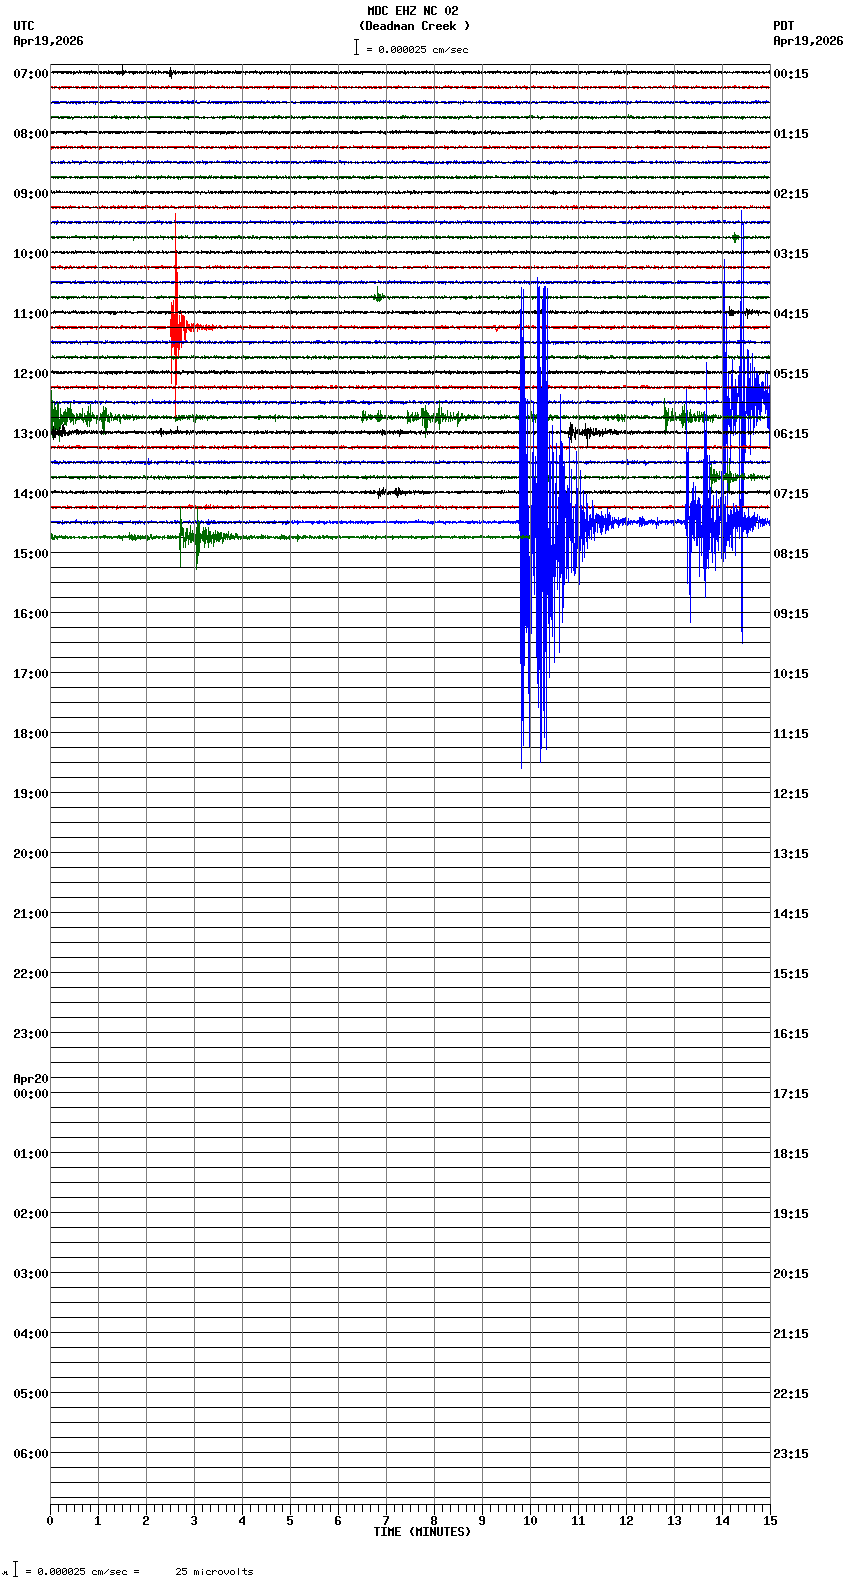Click the "Apr20" date change label

point(31,1079)
